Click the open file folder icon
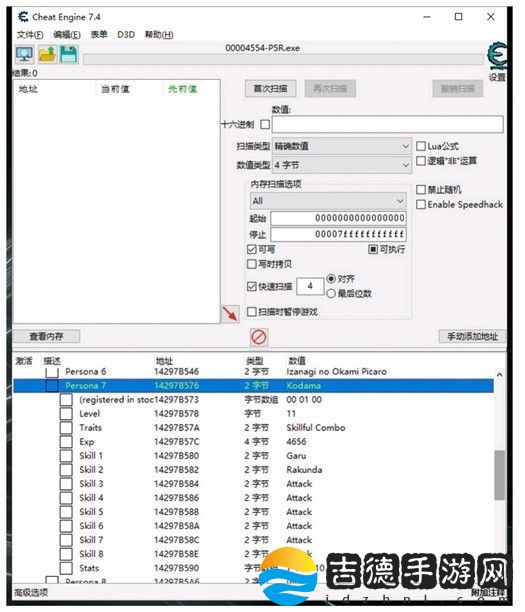The width and height of the screenshot is (525, 612). coord(47,54)
